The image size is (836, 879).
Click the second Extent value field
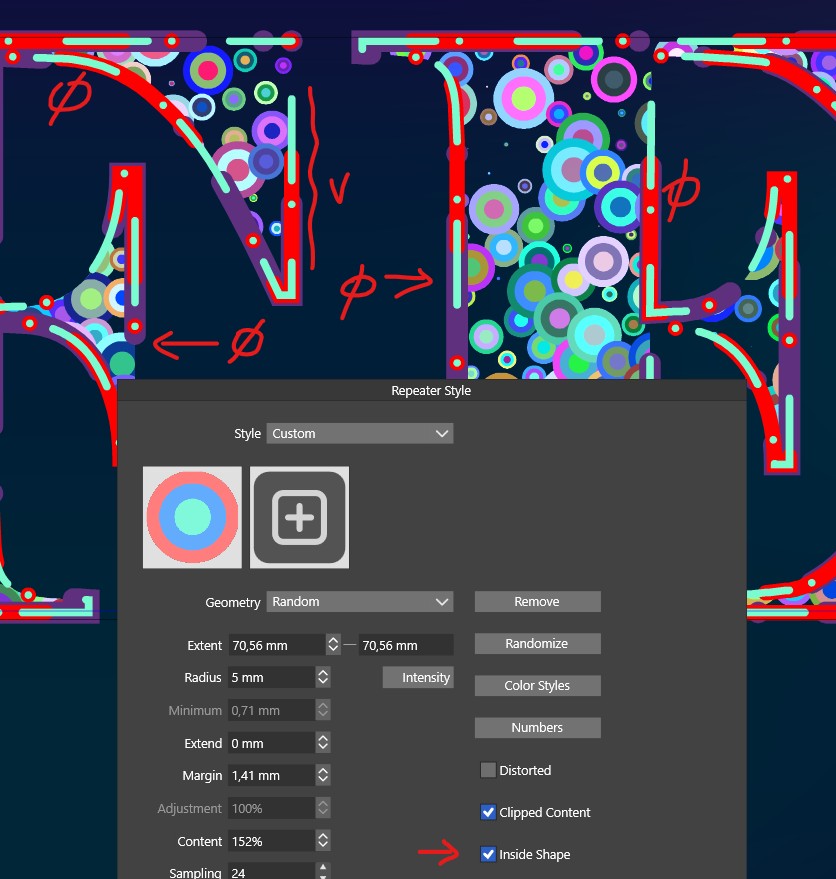pyautogui.click(x=405, y=645)
